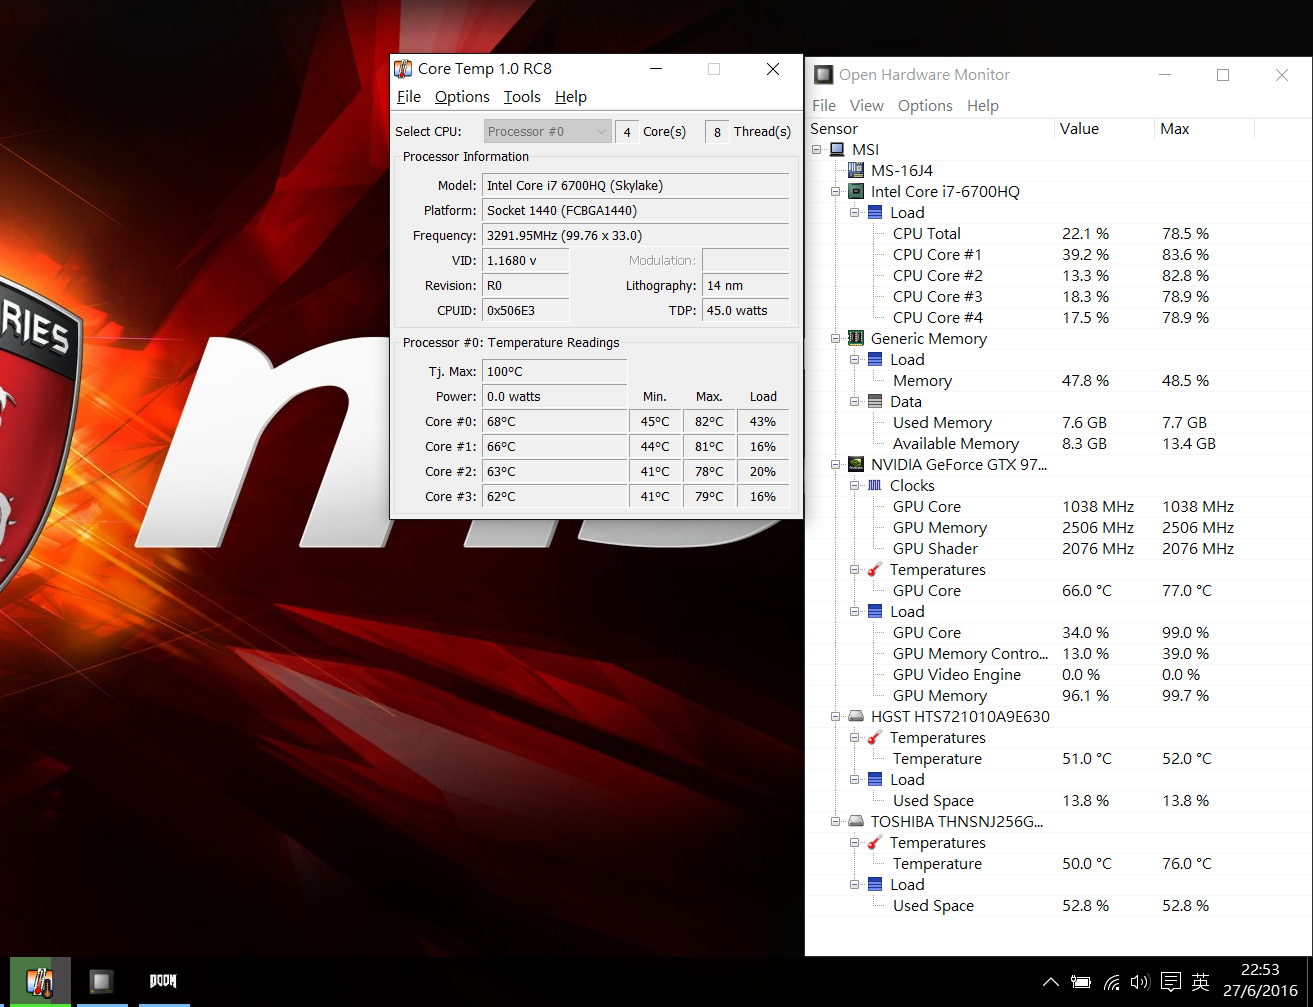Open the Action Center notifications icon

point(1171,982)
